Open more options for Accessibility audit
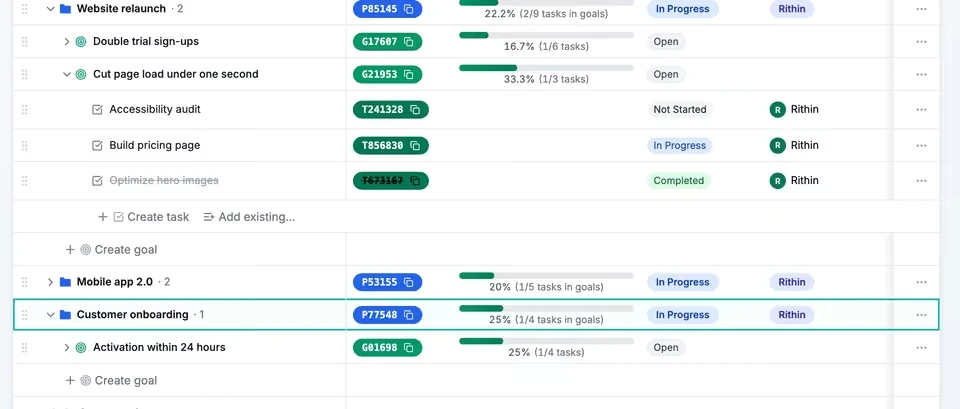 pos(921,110)
